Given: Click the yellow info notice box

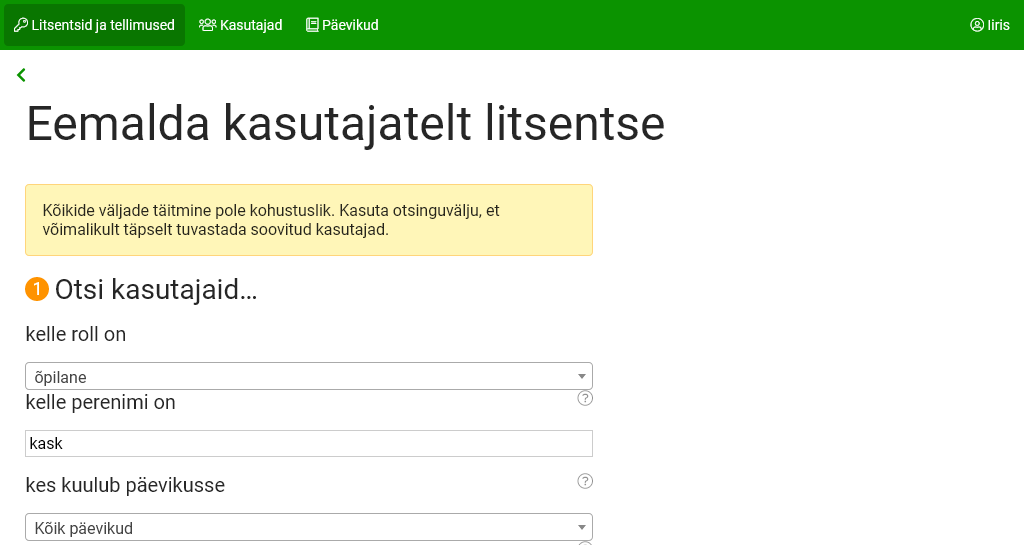Looking at the screenshot, I should pos(308,220).
